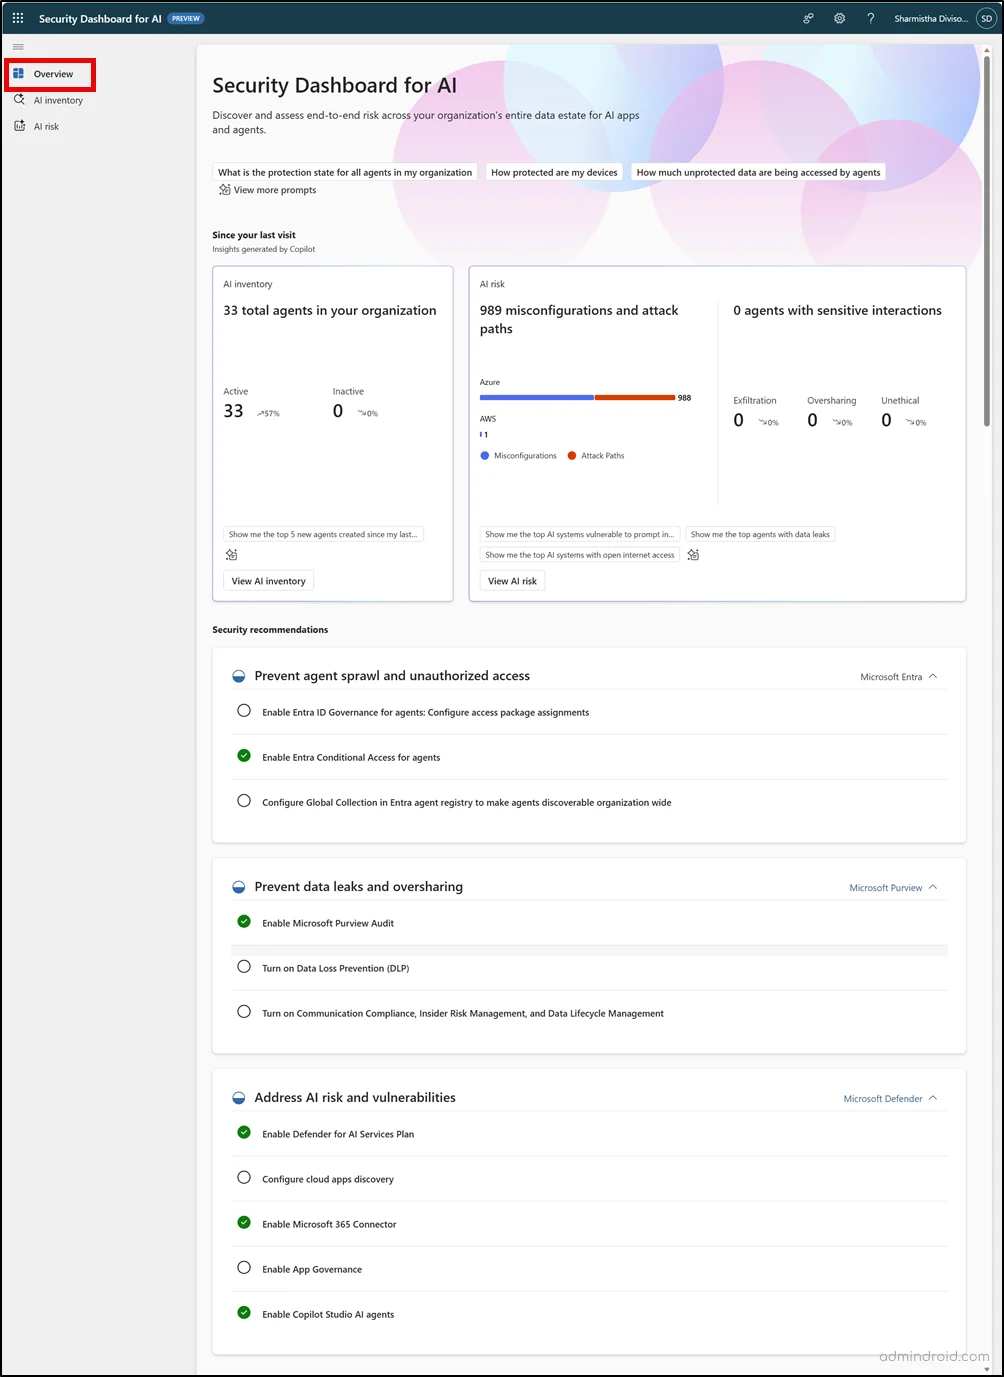Select Configure cloud apps discovery
1004x1377 pixels.
point(243,1177)
